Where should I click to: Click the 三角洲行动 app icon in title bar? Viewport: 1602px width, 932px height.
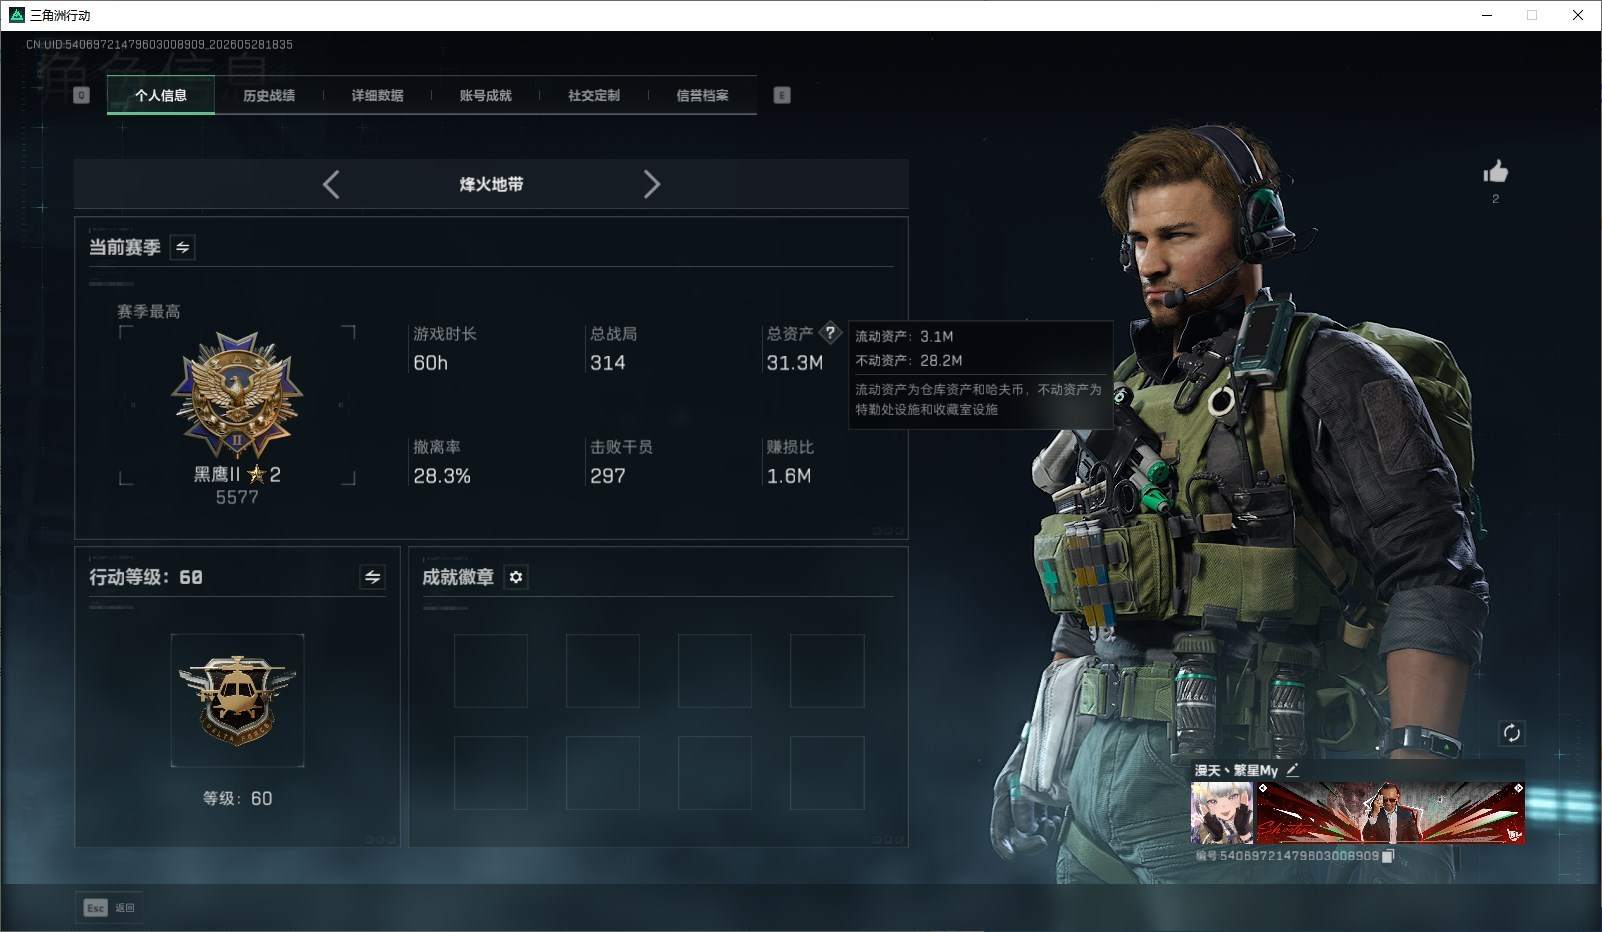[16, 15]
